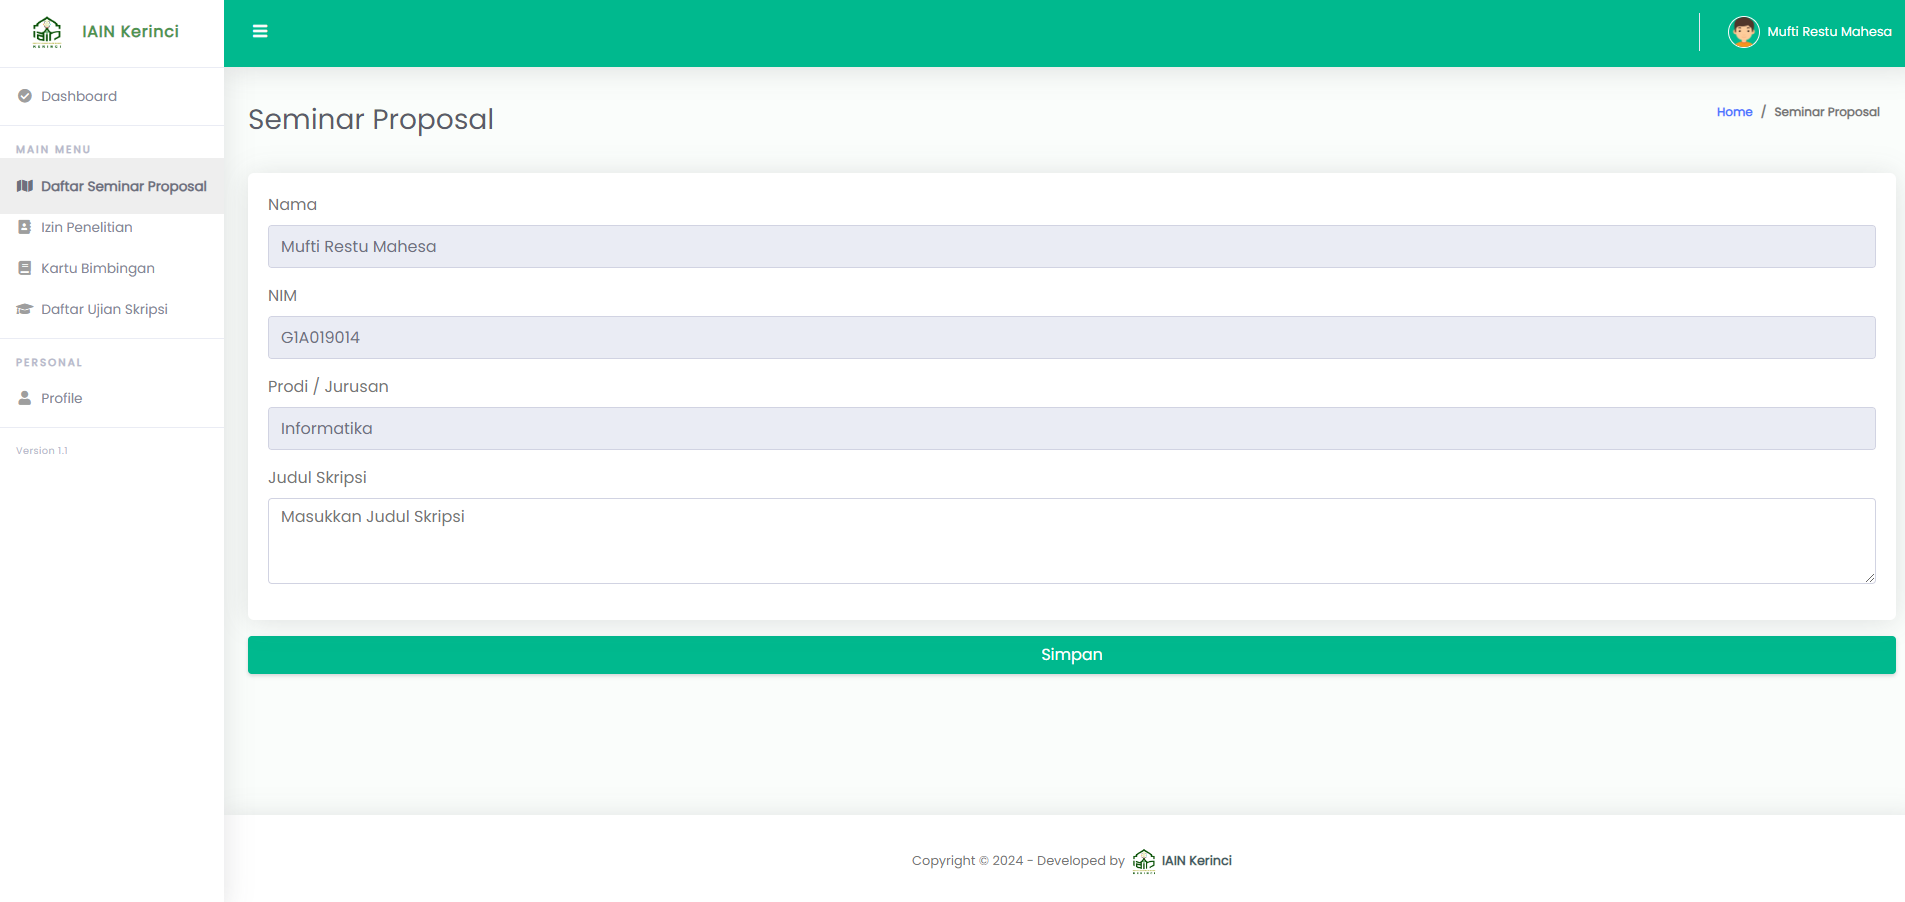This screenshot has height=902, width=1905.
Task: Click the Seminar Proposal breadcrumb text
Action: coord(1827,112)
